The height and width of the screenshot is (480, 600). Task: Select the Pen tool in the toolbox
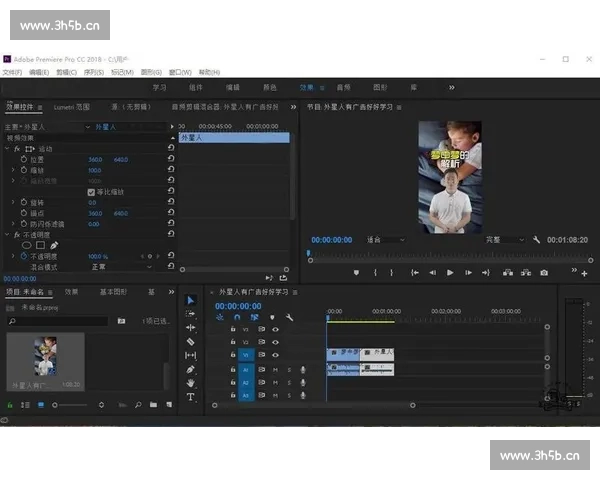tap(191, 369)
